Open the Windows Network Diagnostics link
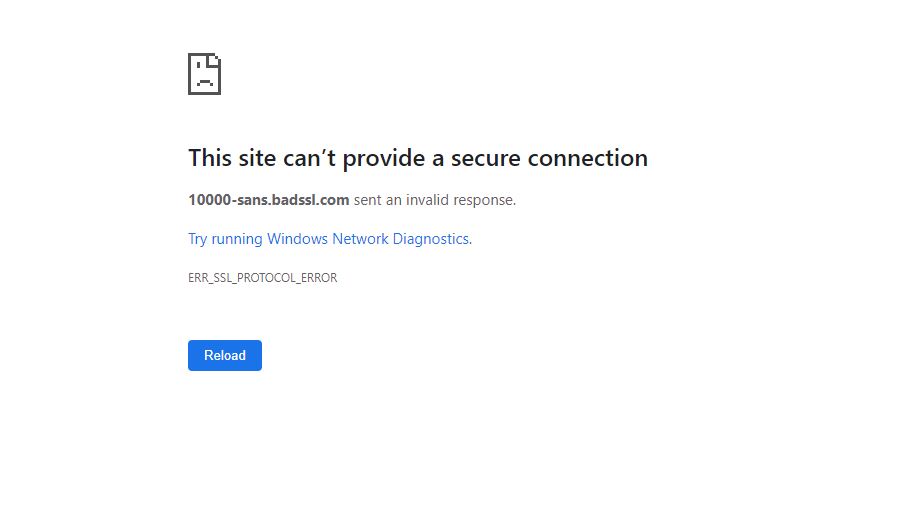This screenshot has width=920, height=528. [329, 239]
